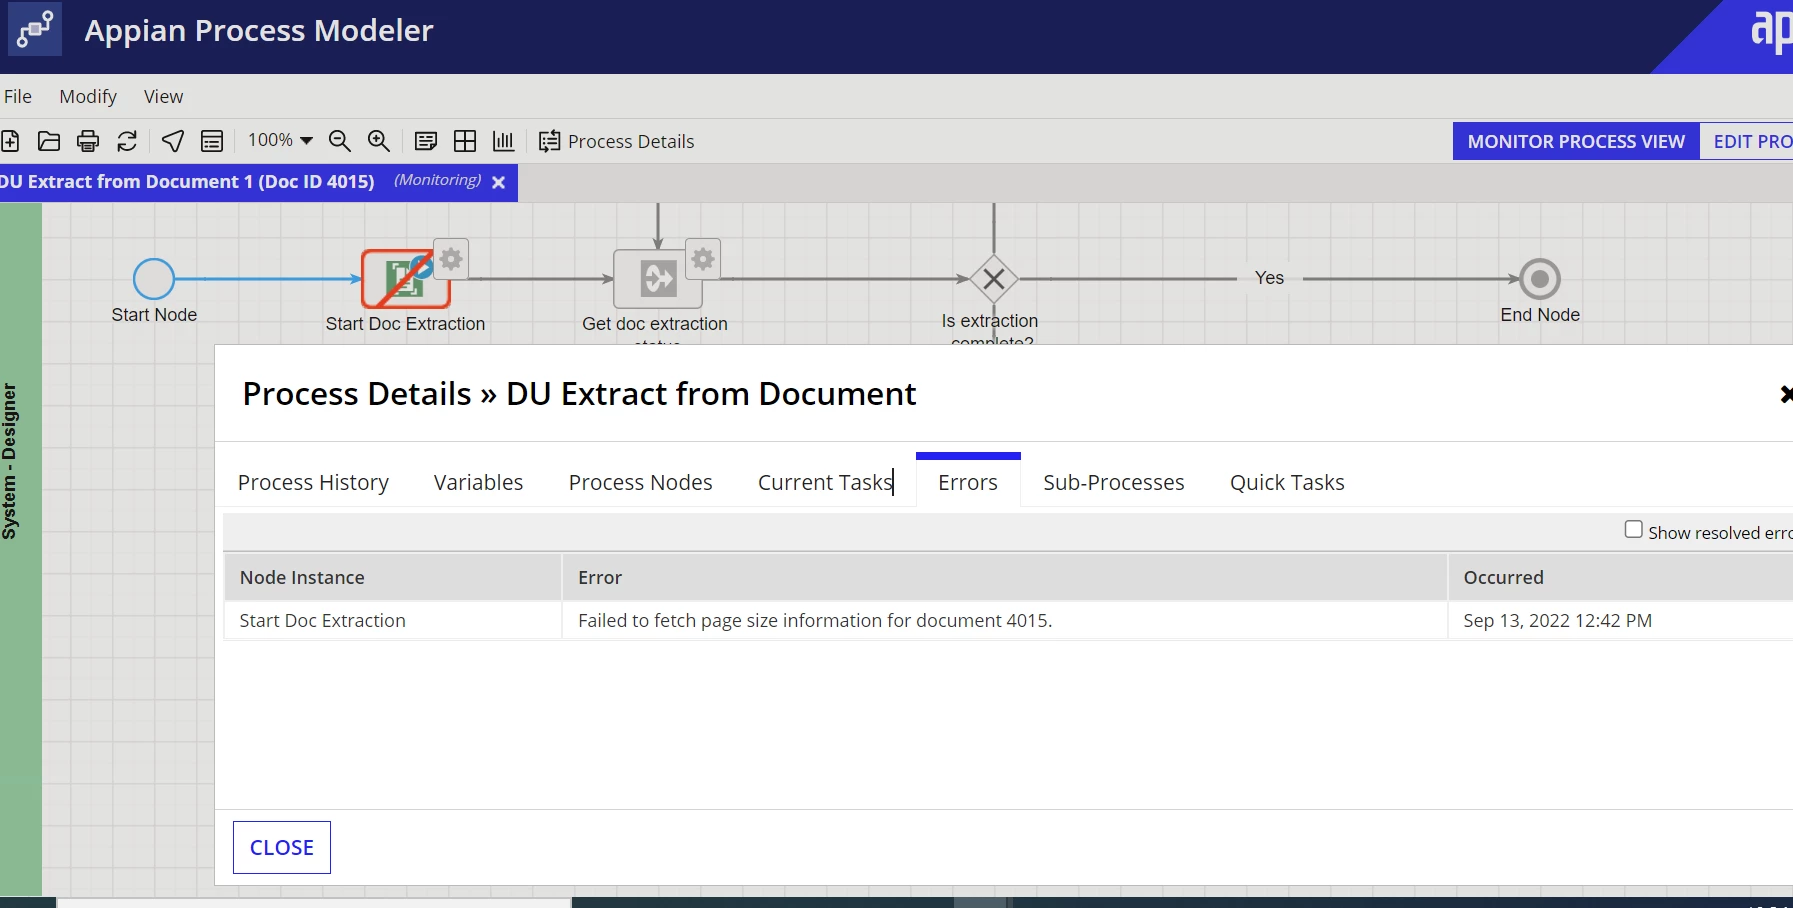Click the 'Sep 13, 2022 12:42 PM' timestamp
Screen dimensions: 1793x908
pyautogui.click(x=1557, y=620)
